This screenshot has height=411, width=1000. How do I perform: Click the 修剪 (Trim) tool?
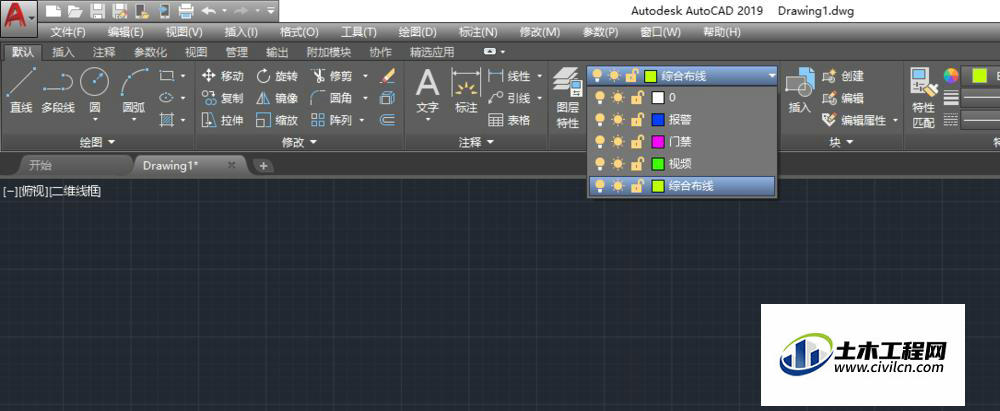(331, 76)
